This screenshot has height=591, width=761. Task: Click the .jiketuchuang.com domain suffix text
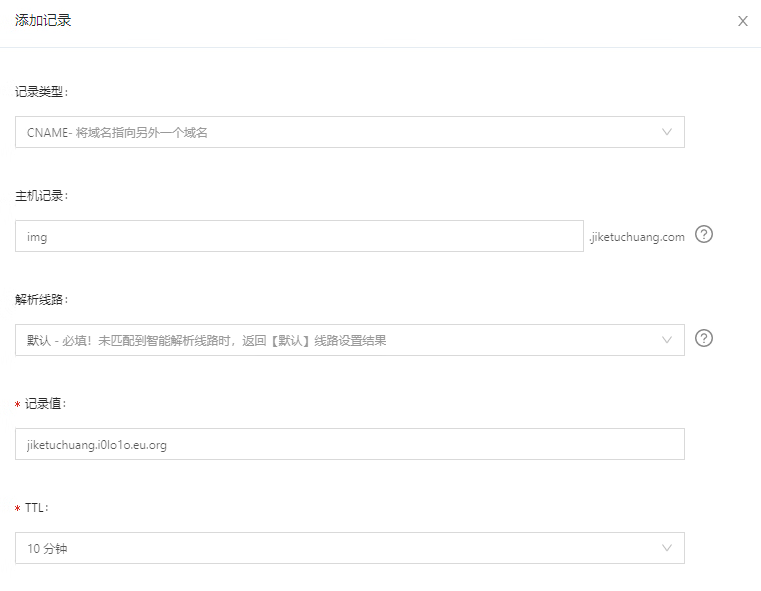(637, 237)
